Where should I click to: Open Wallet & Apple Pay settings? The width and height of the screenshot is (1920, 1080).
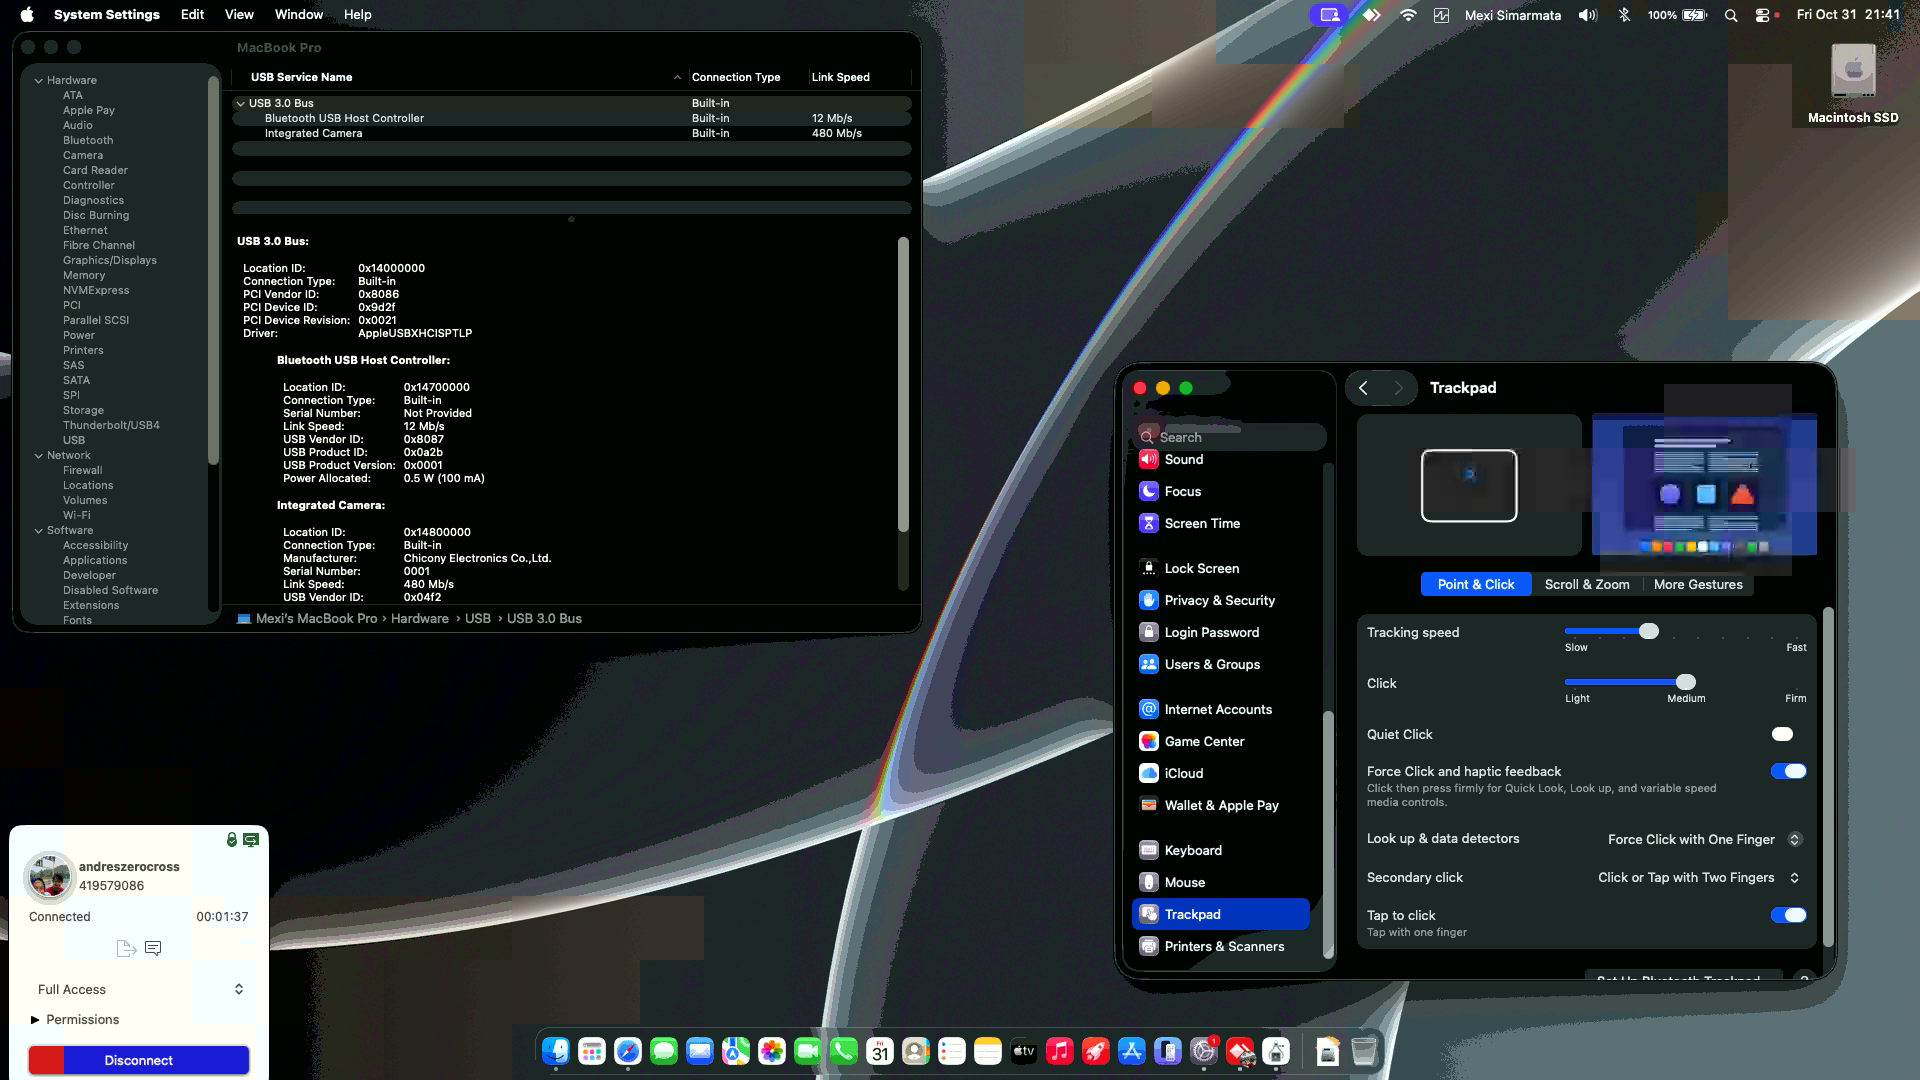tap(1220, 805)
